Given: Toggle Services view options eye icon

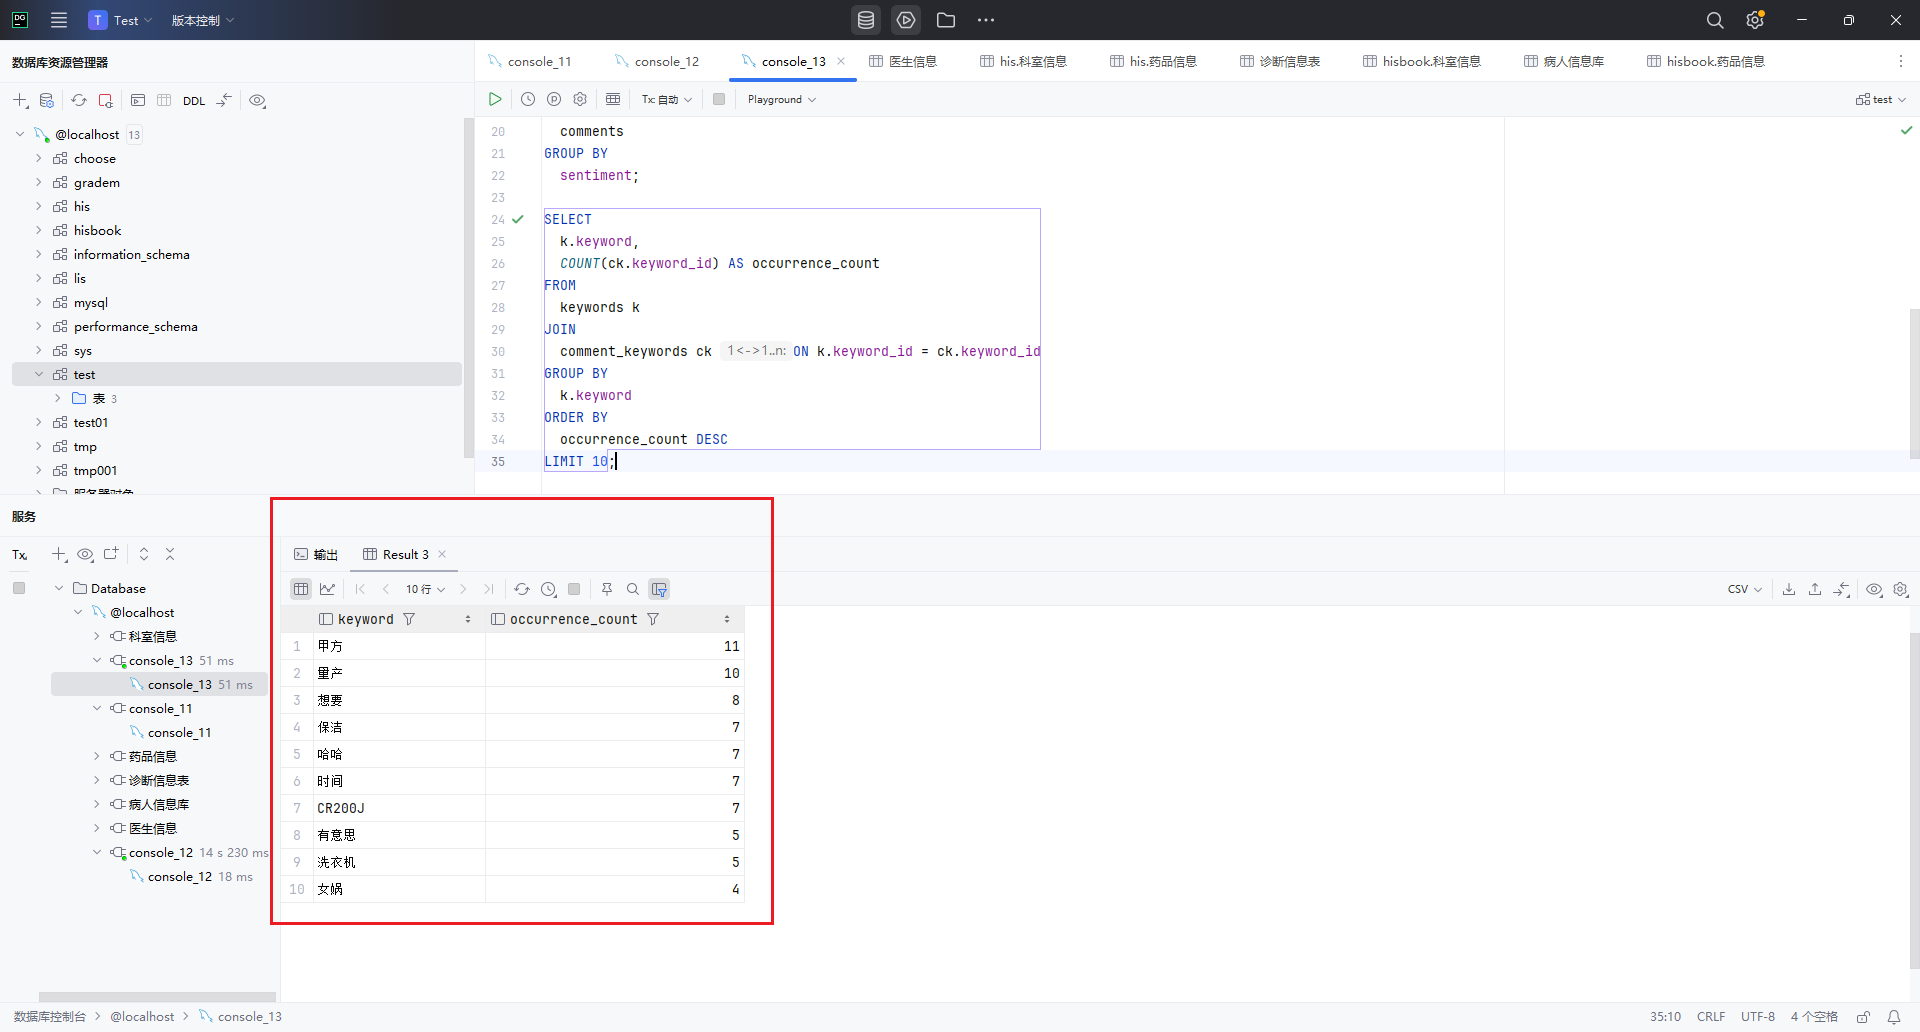Looking at the screenshot, I should click(x=86, y=554).
